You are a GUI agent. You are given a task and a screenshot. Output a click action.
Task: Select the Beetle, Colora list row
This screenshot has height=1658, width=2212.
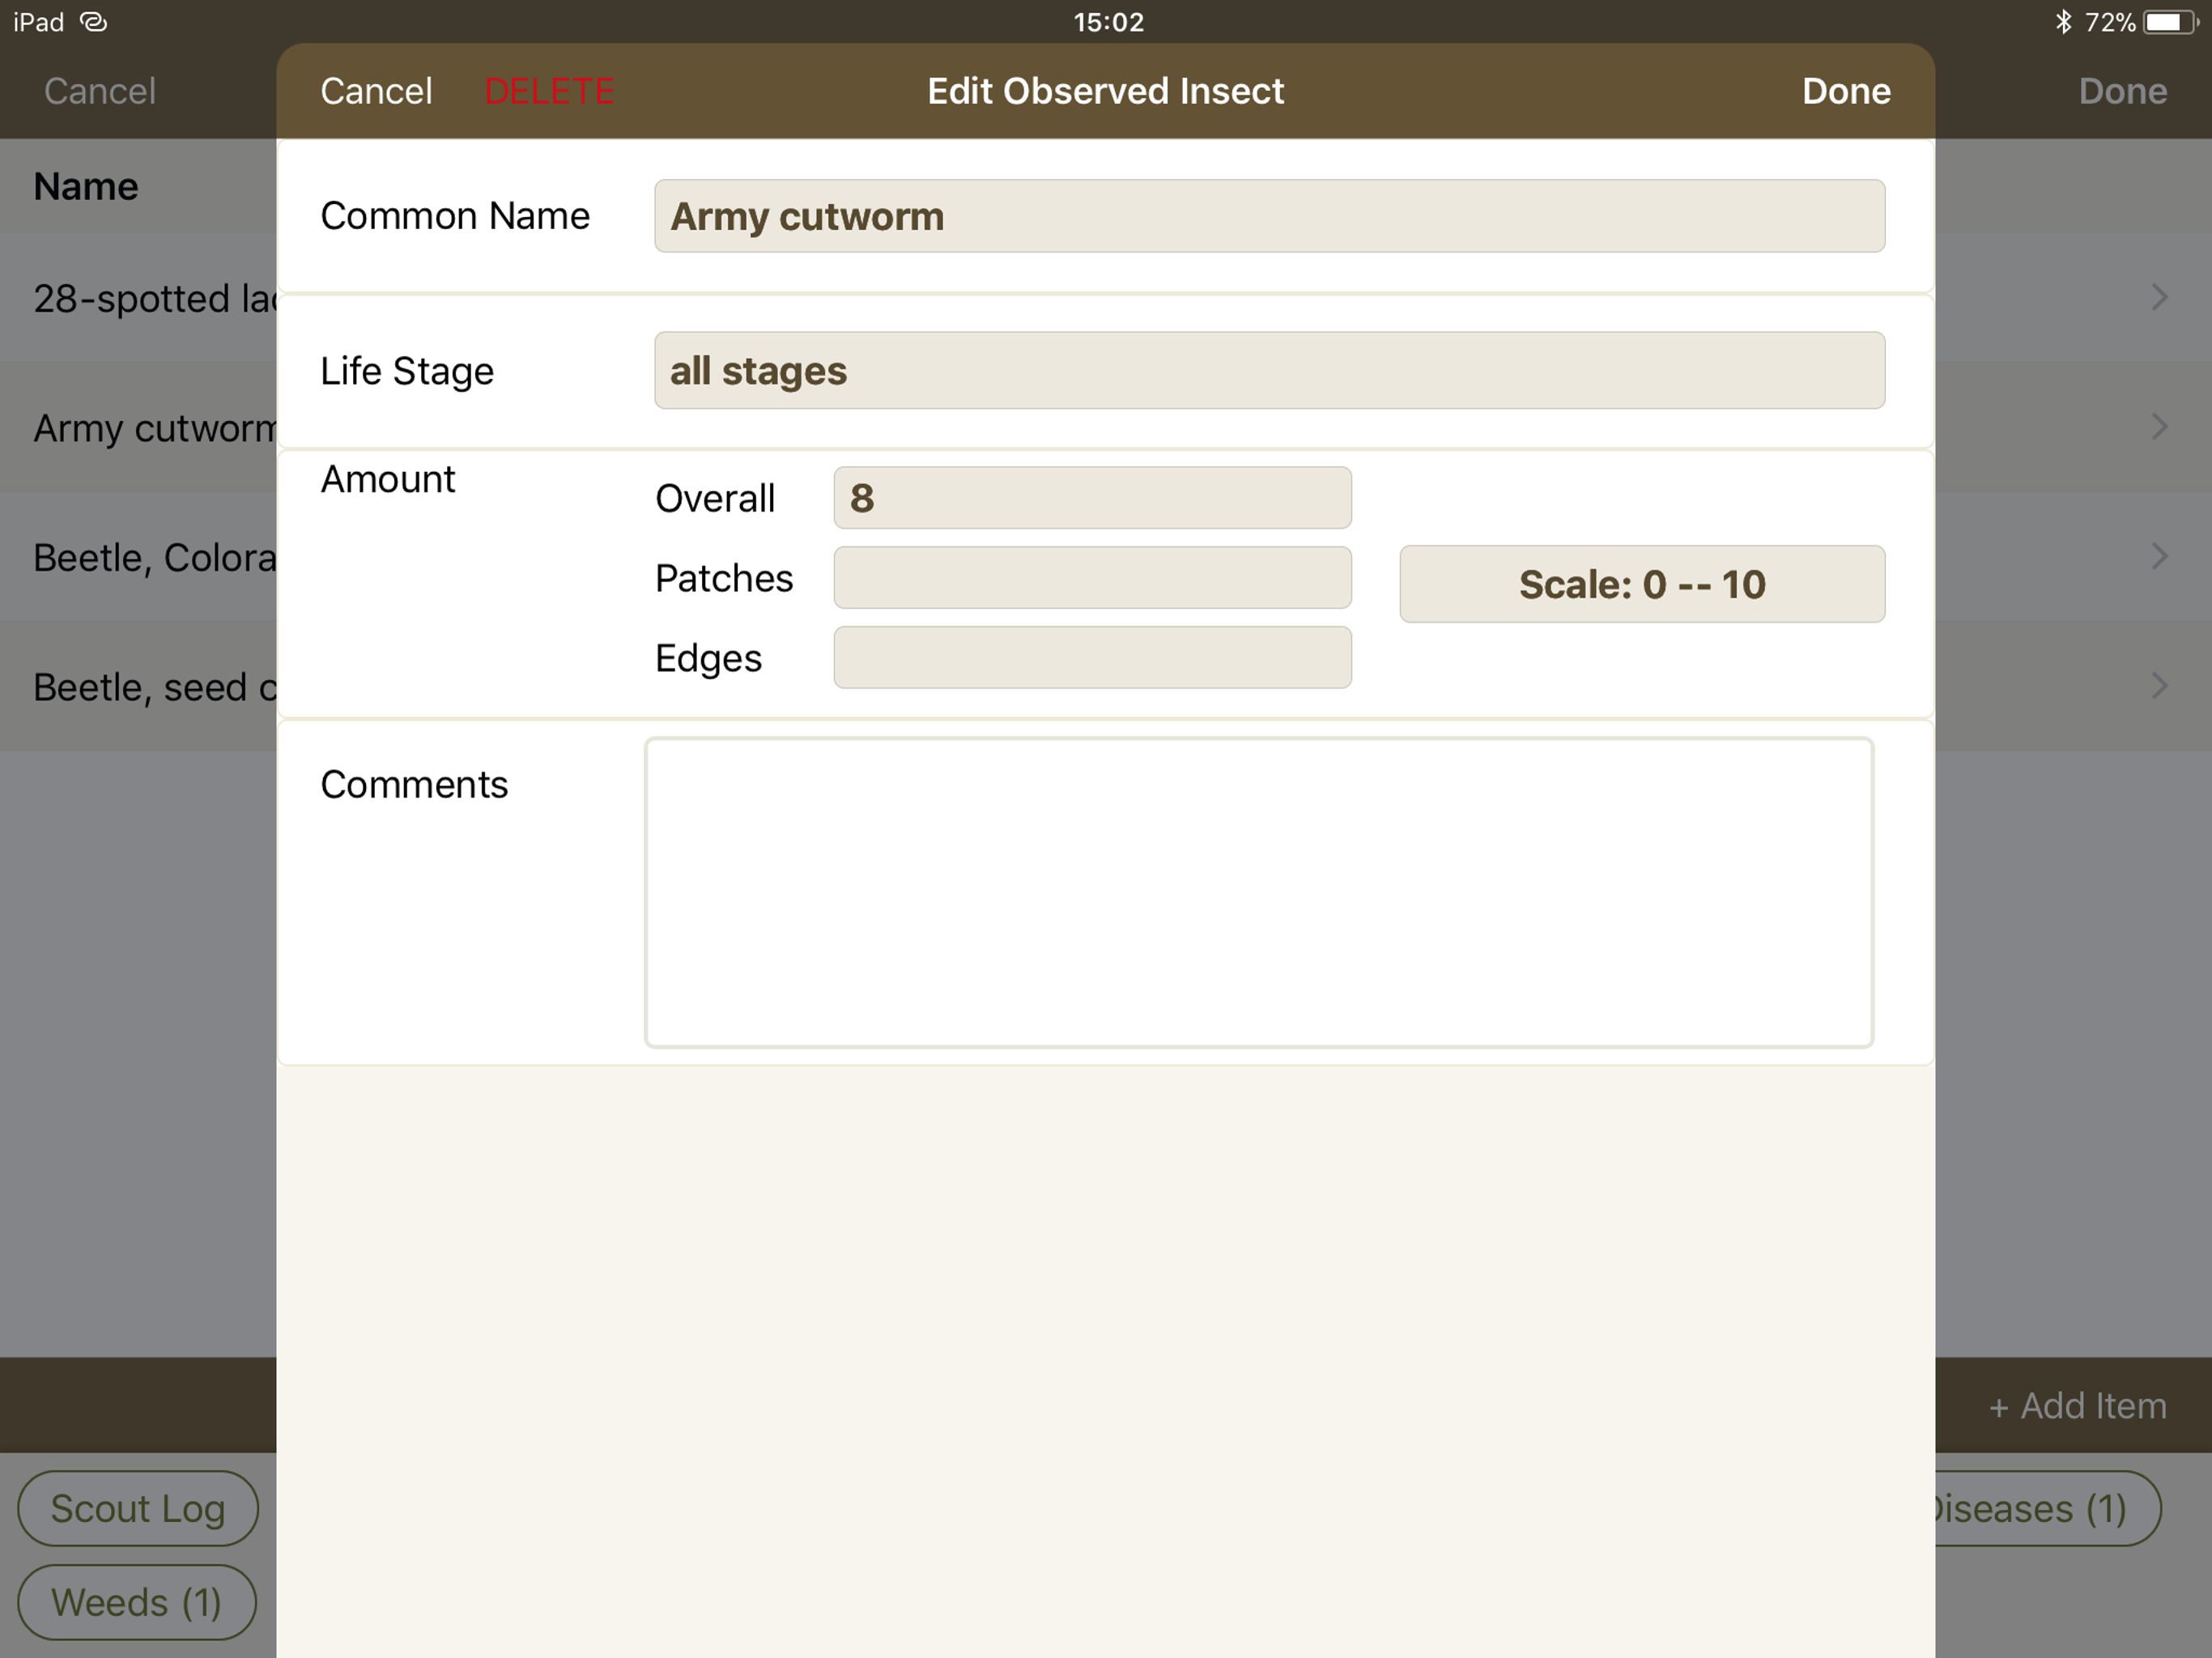pos(138,557)
